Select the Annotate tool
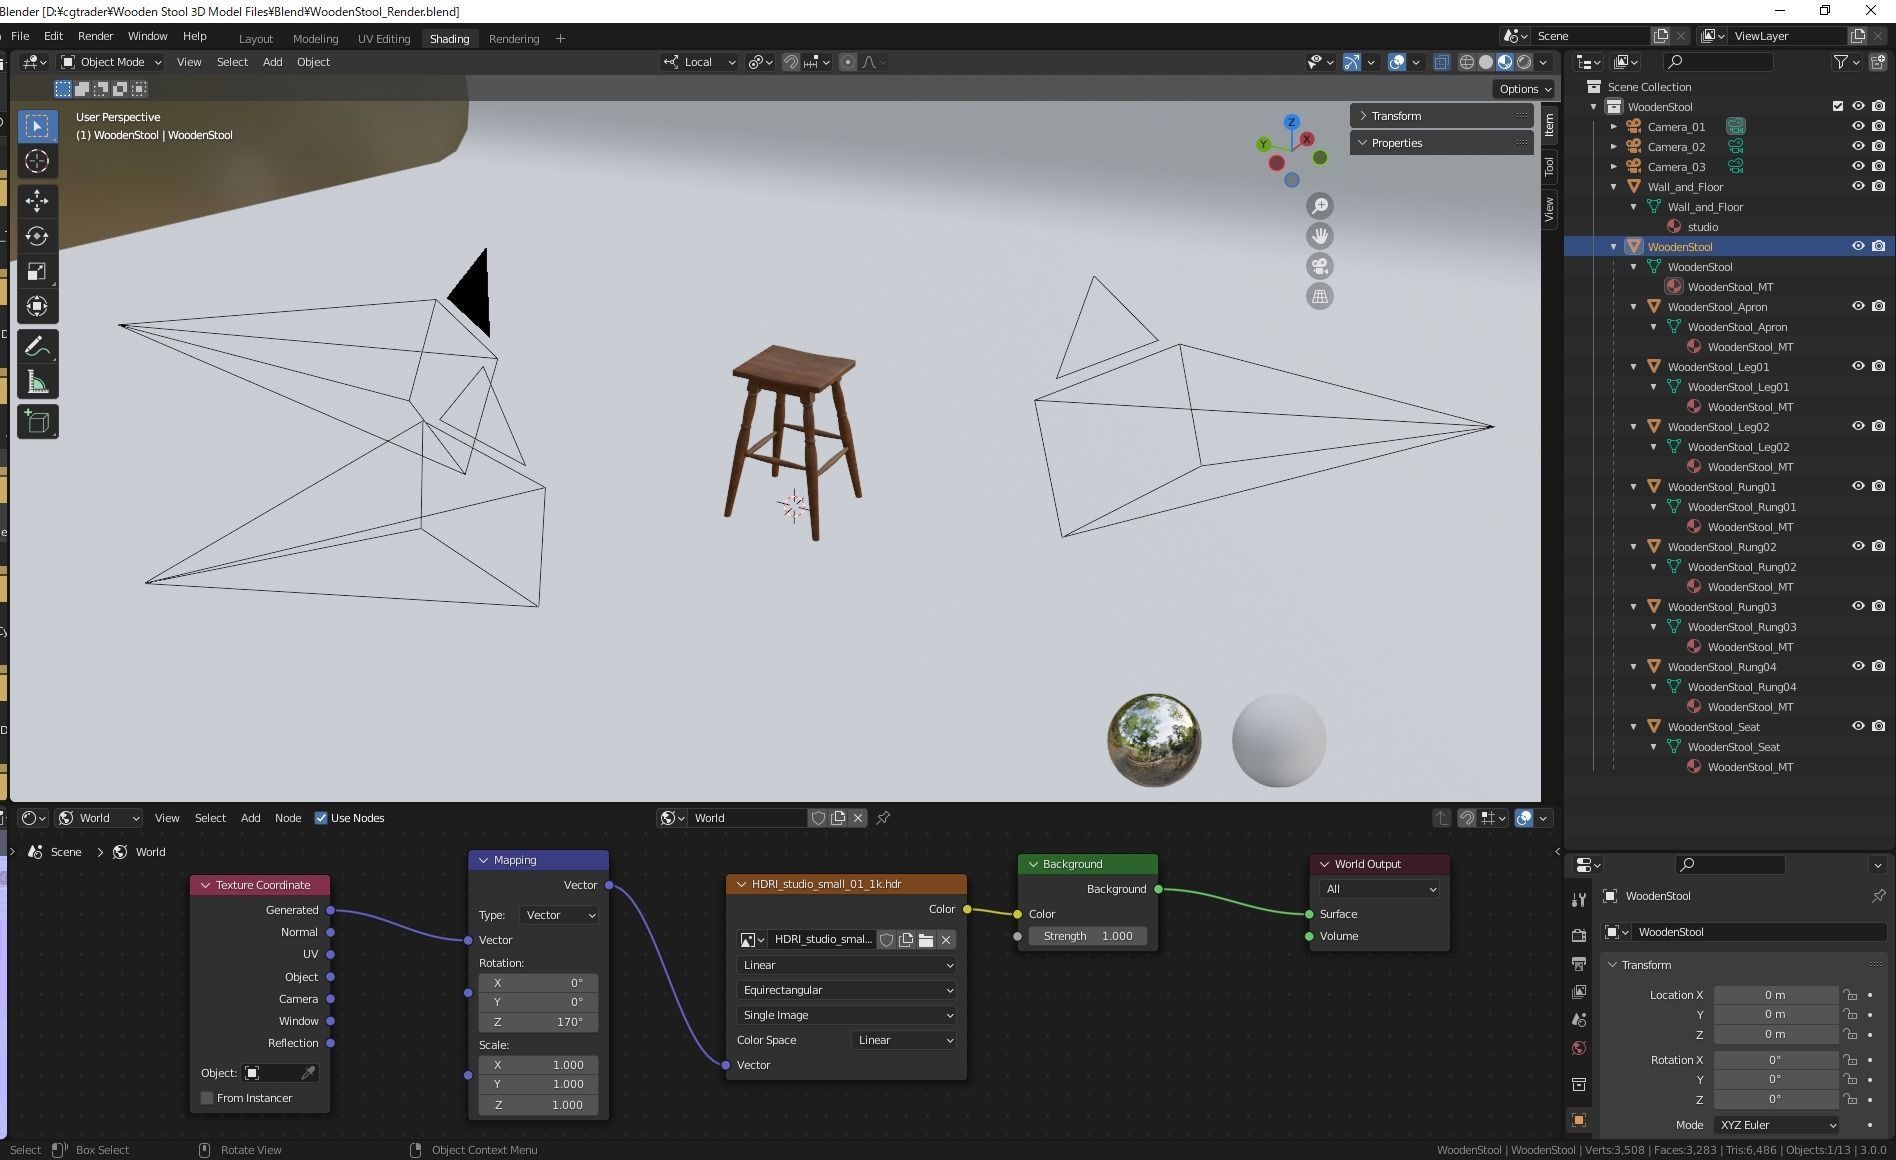Viewport: 1896px width, 1160px height. coord(37,347)
